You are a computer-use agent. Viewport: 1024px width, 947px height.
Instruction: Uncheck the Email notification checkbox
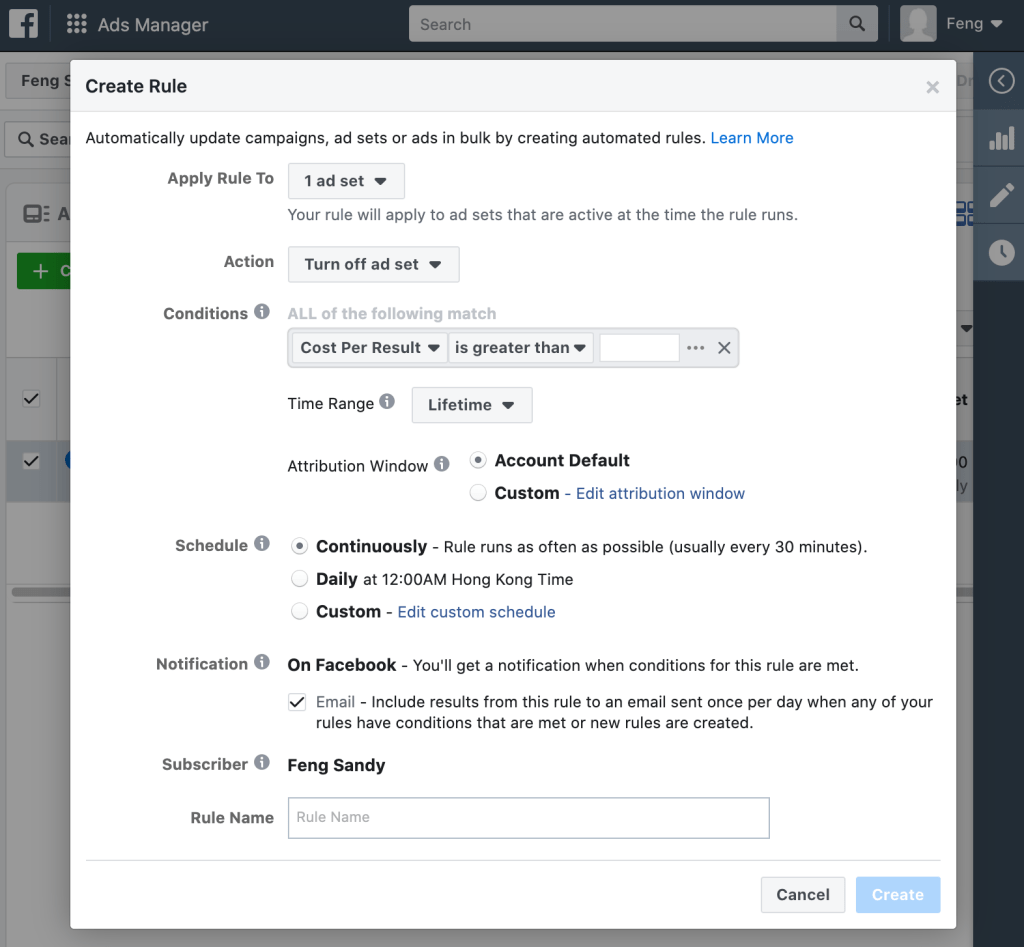297,702
